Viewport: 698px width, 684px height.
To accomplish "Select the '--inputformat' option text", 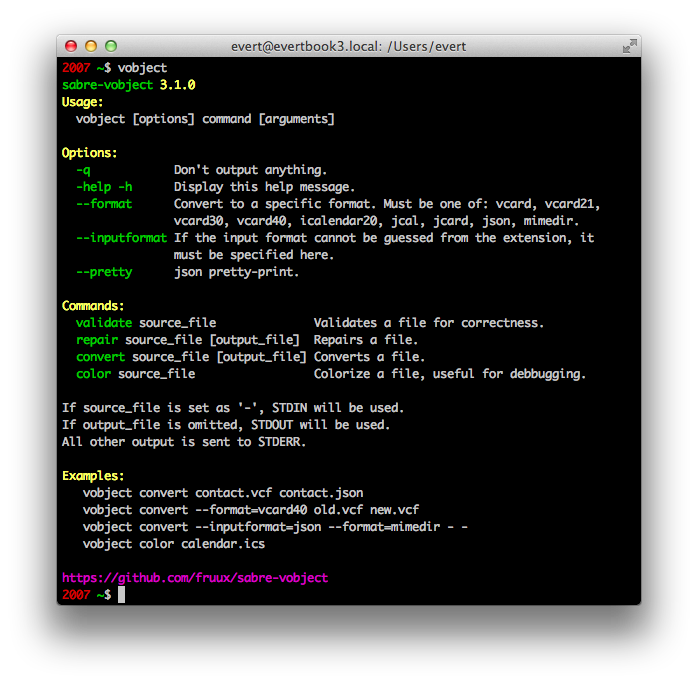I will 122,238.
